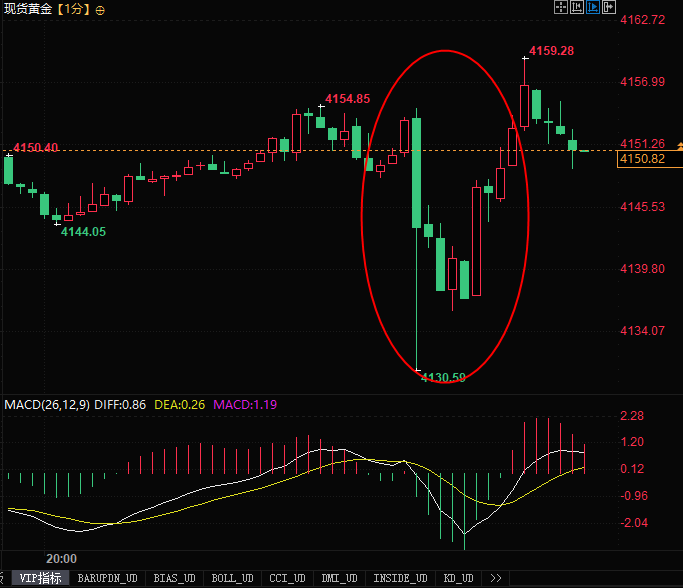Click the circled plus icon beside 现货黄金
683x588 pixels.
coord(100,10)
